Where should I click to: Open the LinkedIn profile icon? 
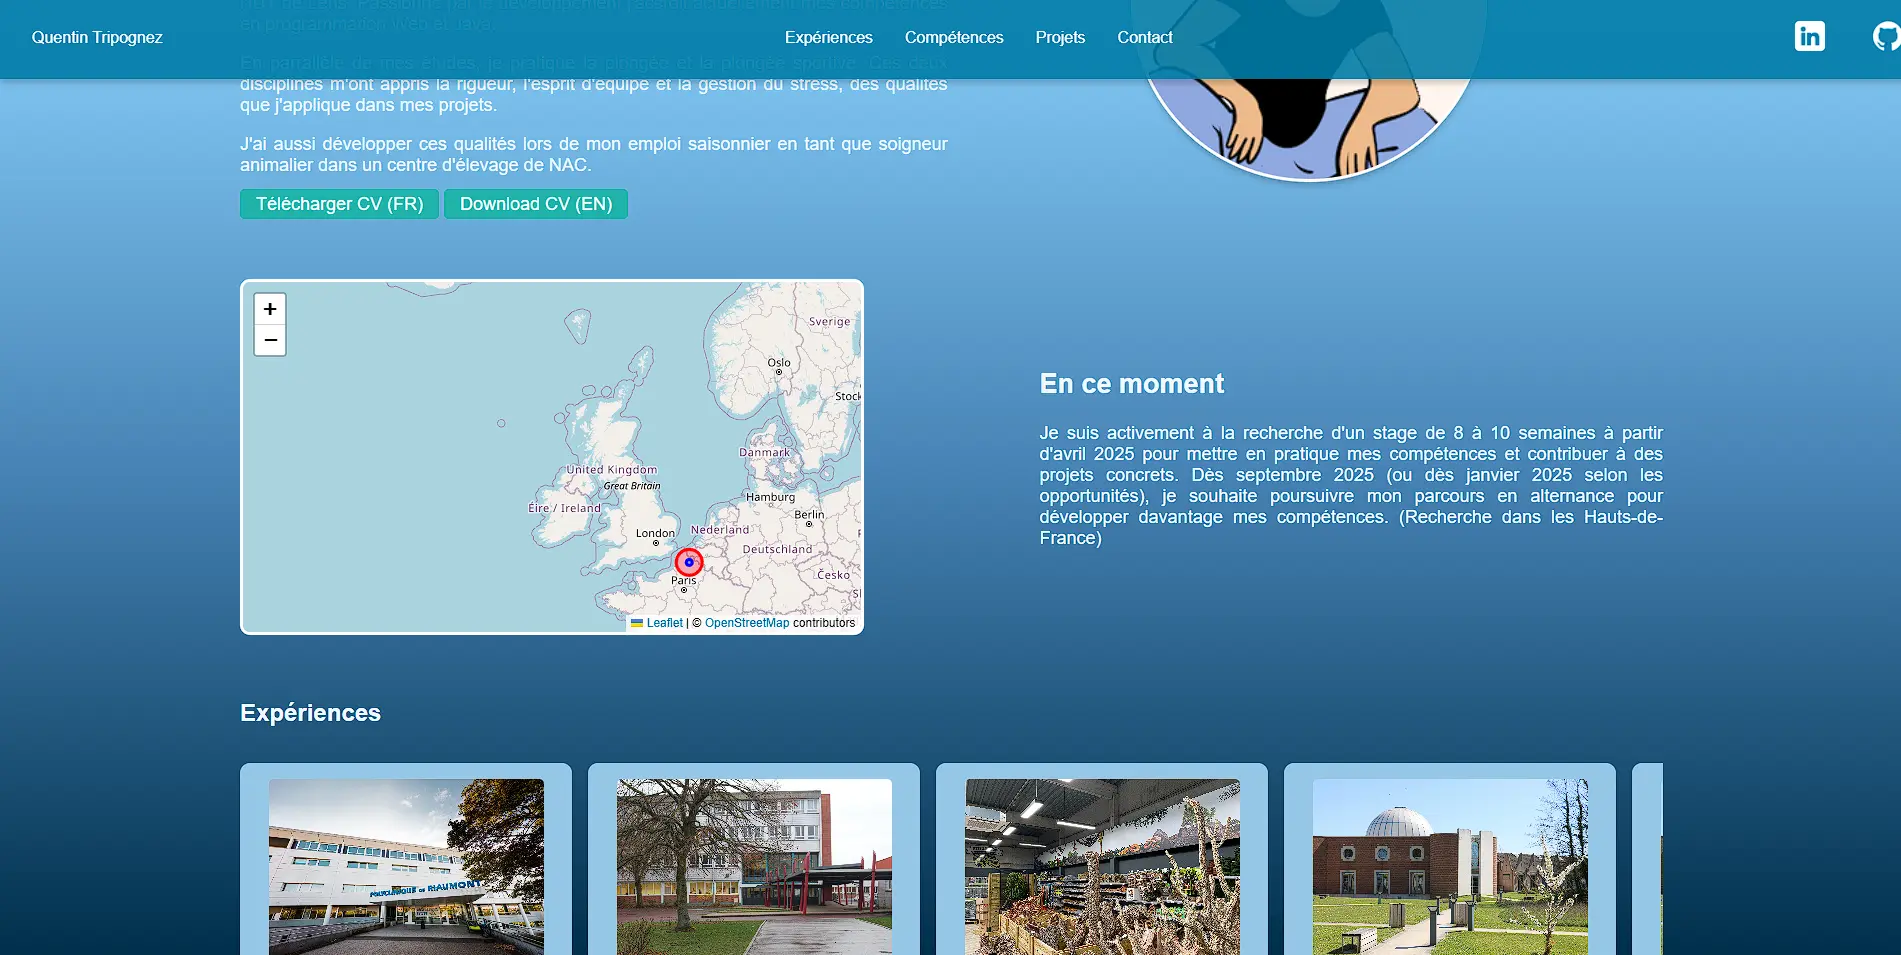tap(1809, 37)
